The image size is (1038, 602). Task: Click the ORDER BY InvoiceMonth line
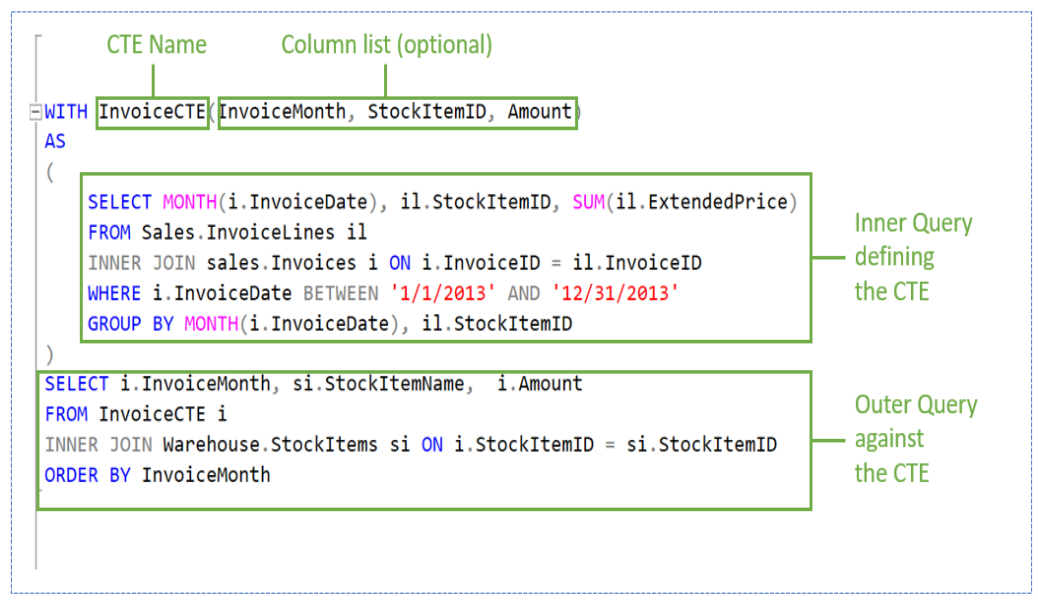[x=157, y=475]
